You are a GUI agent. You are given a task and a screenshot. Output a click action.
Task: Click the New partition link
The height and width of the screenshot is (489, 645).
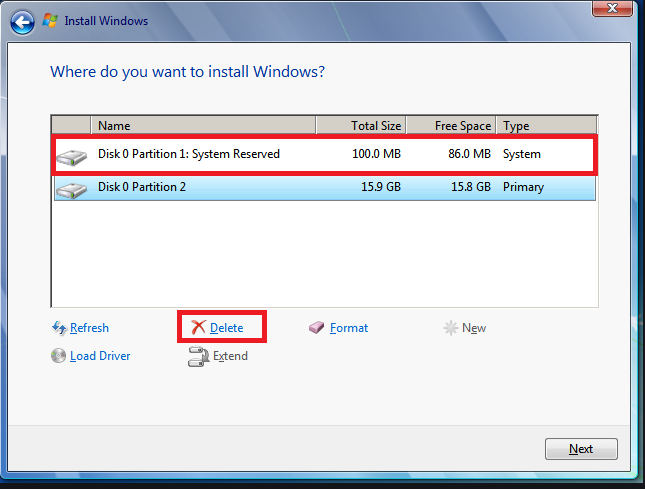474,328
